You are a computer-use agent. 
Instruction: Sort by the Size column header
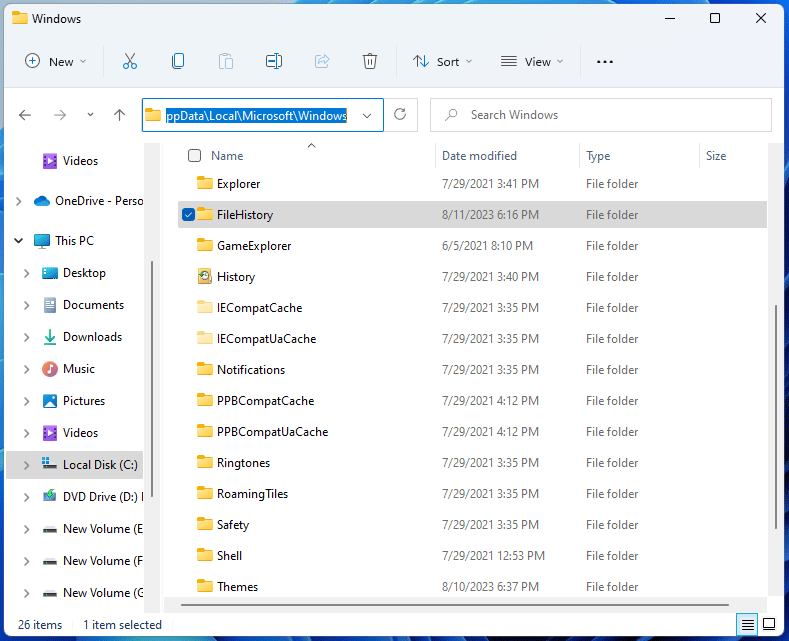pyautogui.click(x=716, y=156)
